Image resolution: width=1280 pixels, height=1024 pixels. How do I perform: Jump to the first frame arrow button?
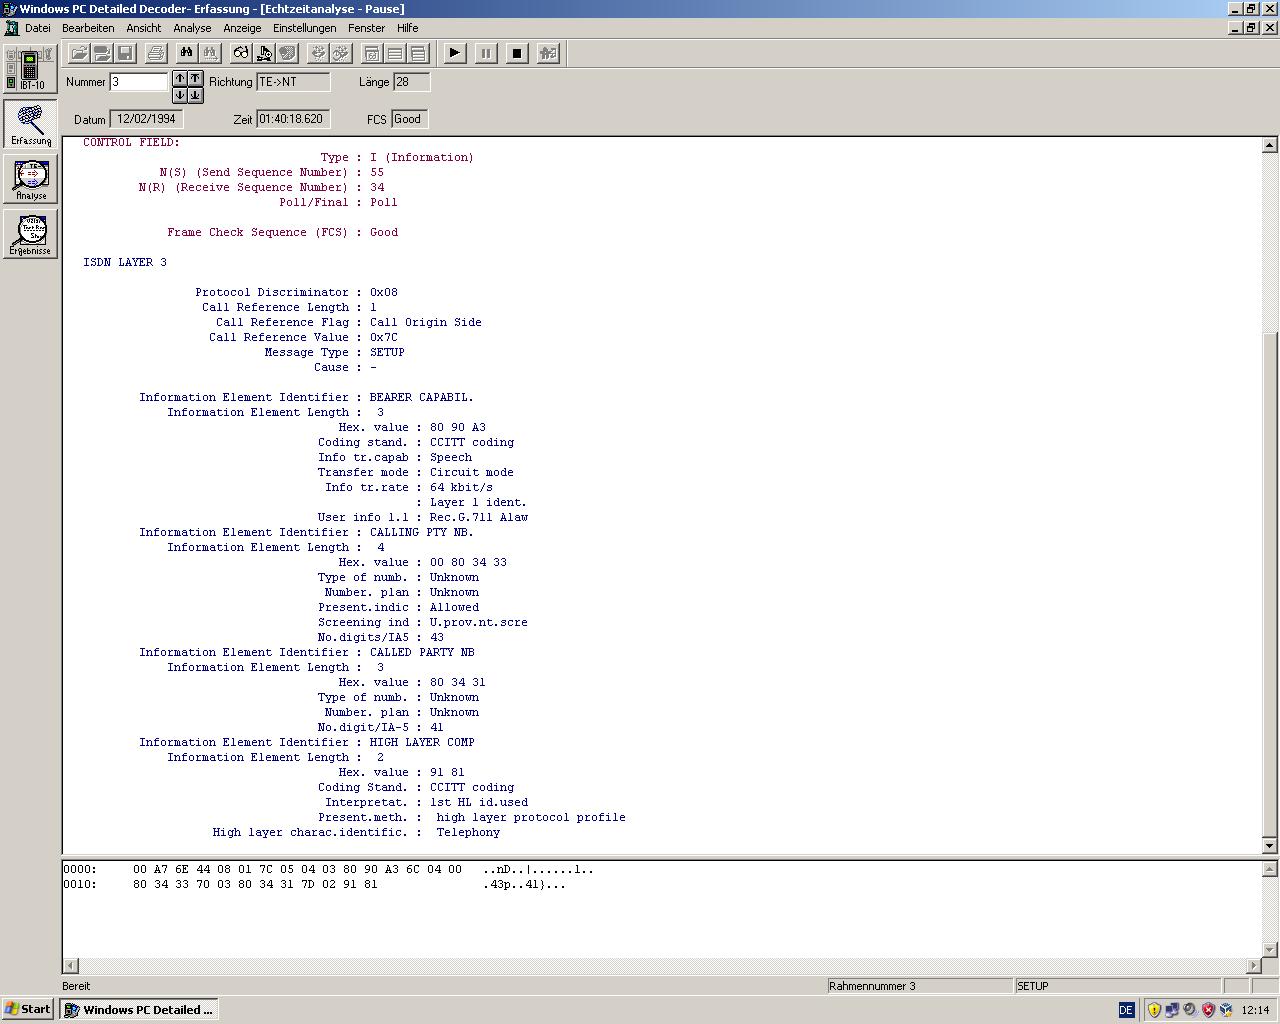click(195, 78)
